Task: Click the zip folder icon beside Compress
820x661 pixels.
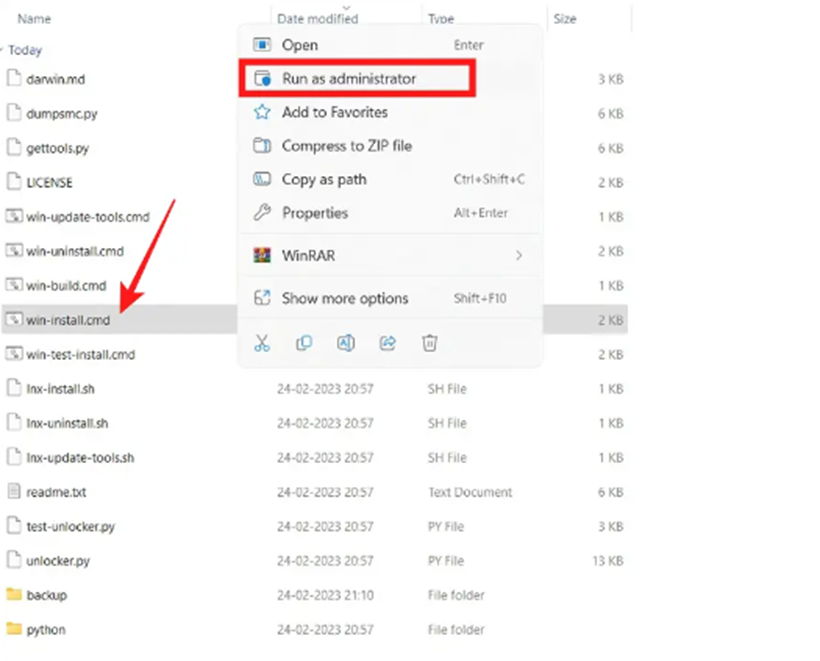Action: (262, 145)
